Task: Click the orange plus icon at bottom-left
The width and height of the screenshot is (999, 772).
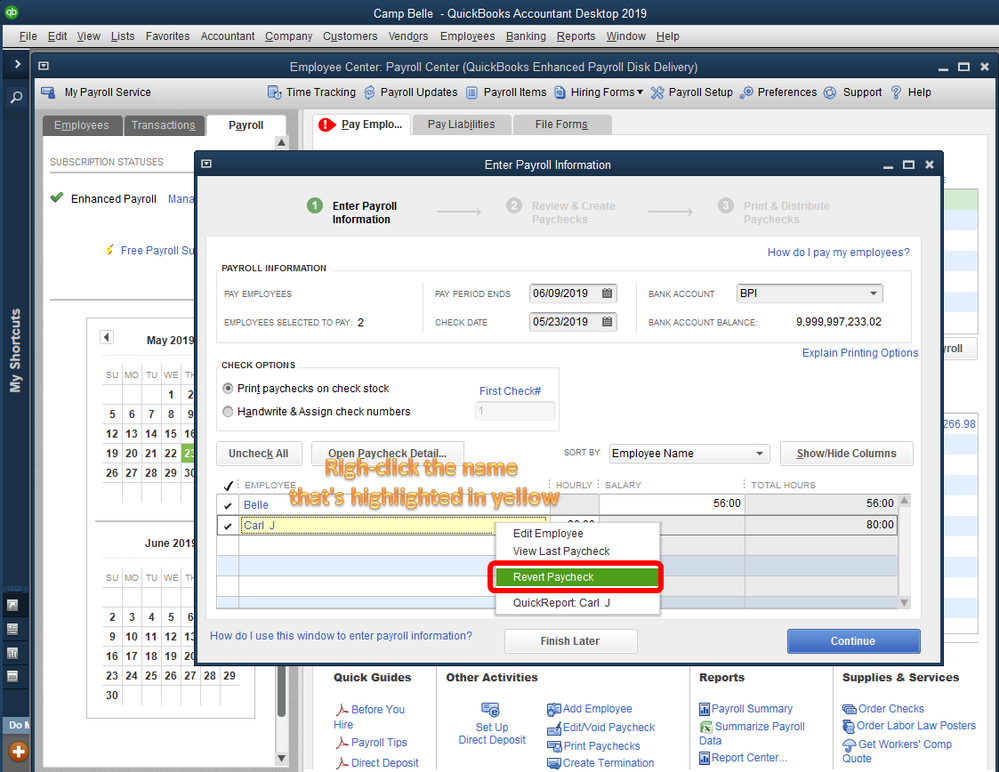Action: point(18,752)
